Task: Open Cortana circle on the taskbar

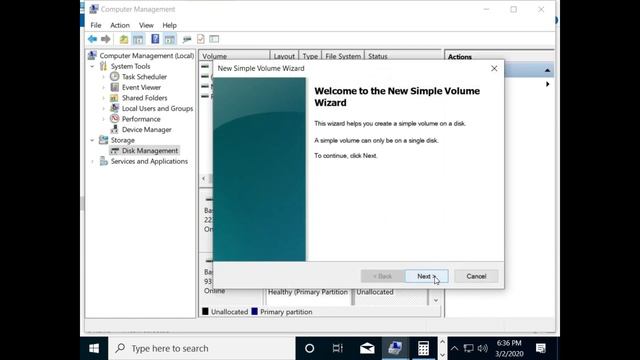Action: (309, 349)
